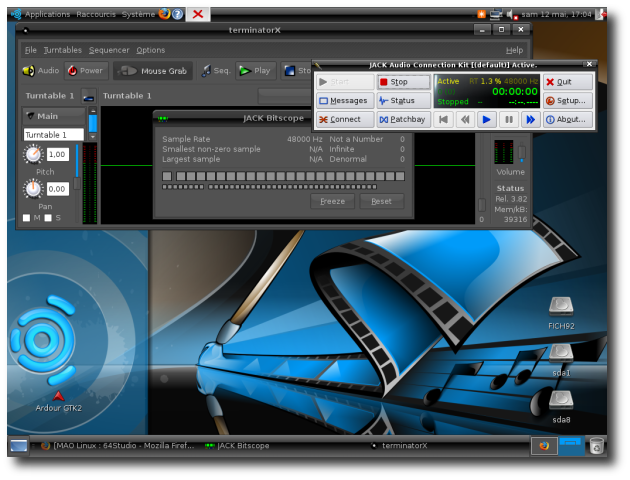This screenshot has height=480, width=630.
Task: Click the volume speaker icon in system tray
Action: (x=511, y=15)
